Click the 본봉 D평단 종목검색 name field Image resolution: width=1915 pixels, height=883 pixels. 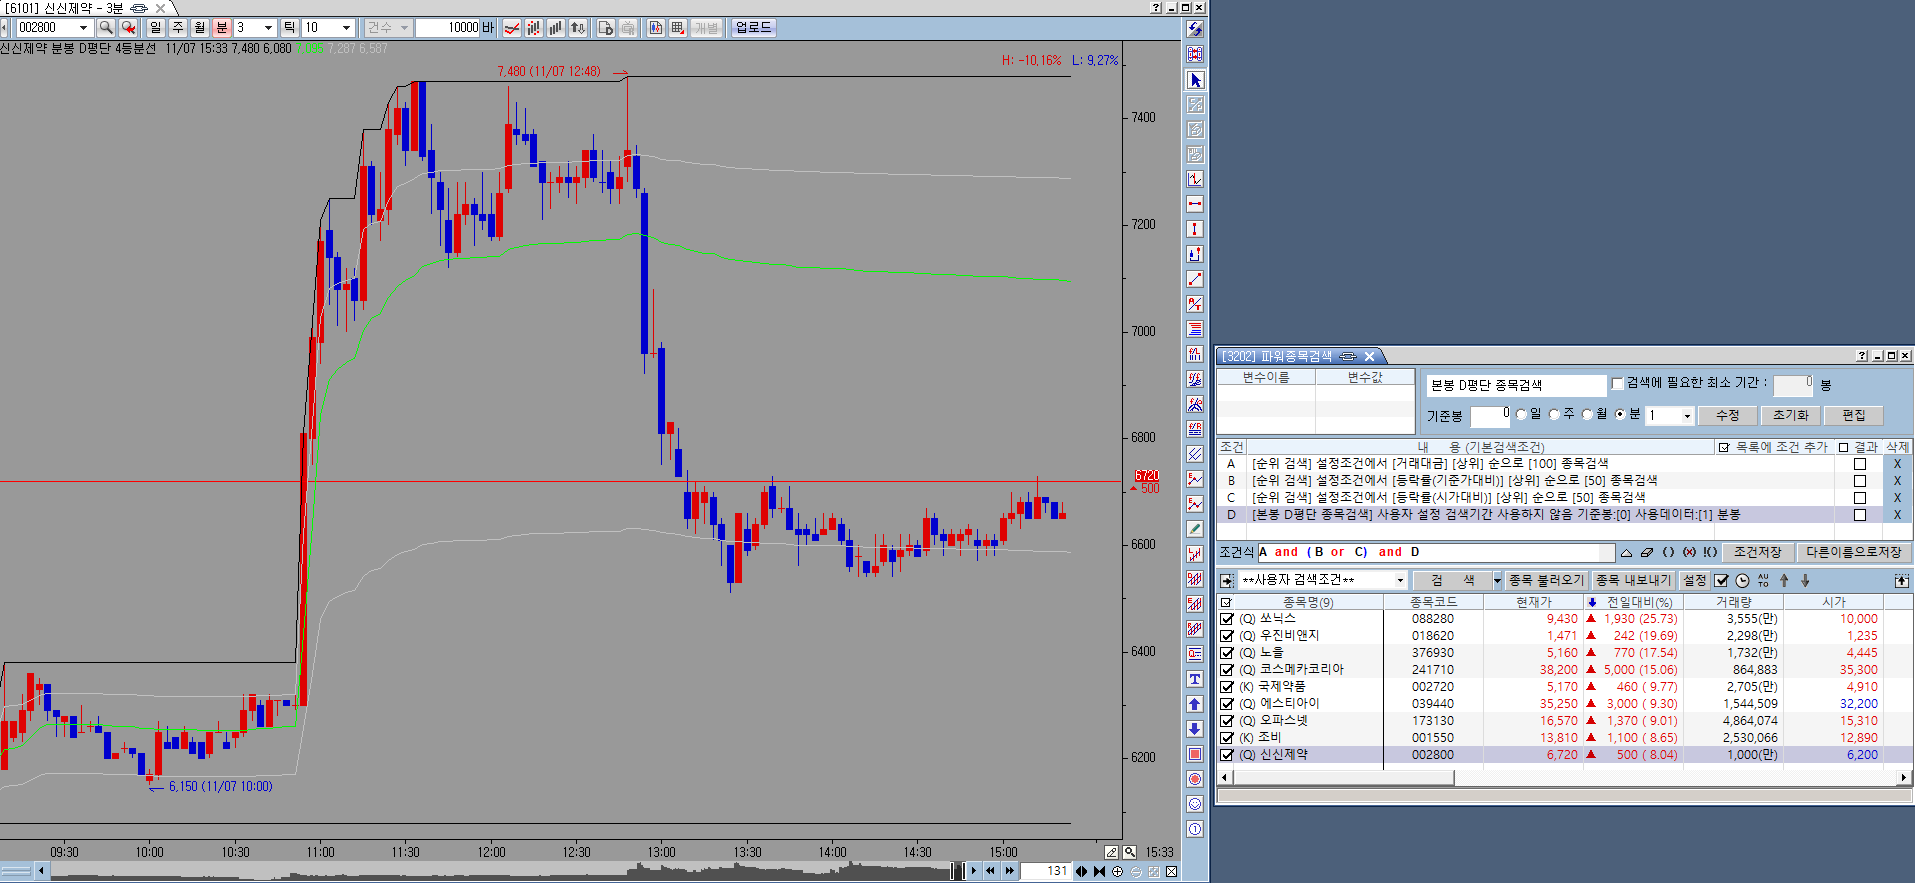(x=1514, y=385)
